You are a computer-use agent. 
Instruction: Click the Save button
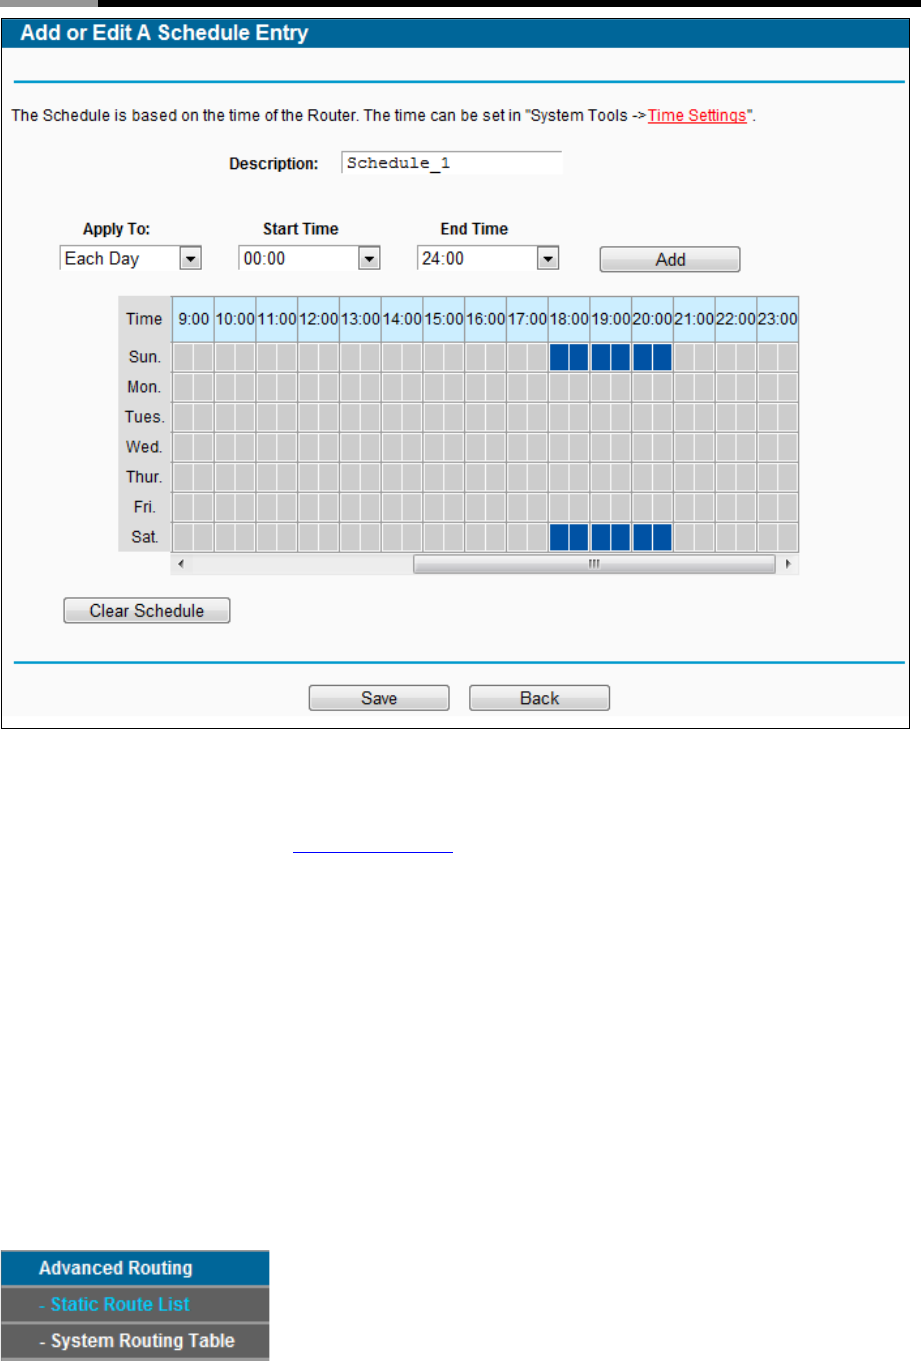pos(379,698)
